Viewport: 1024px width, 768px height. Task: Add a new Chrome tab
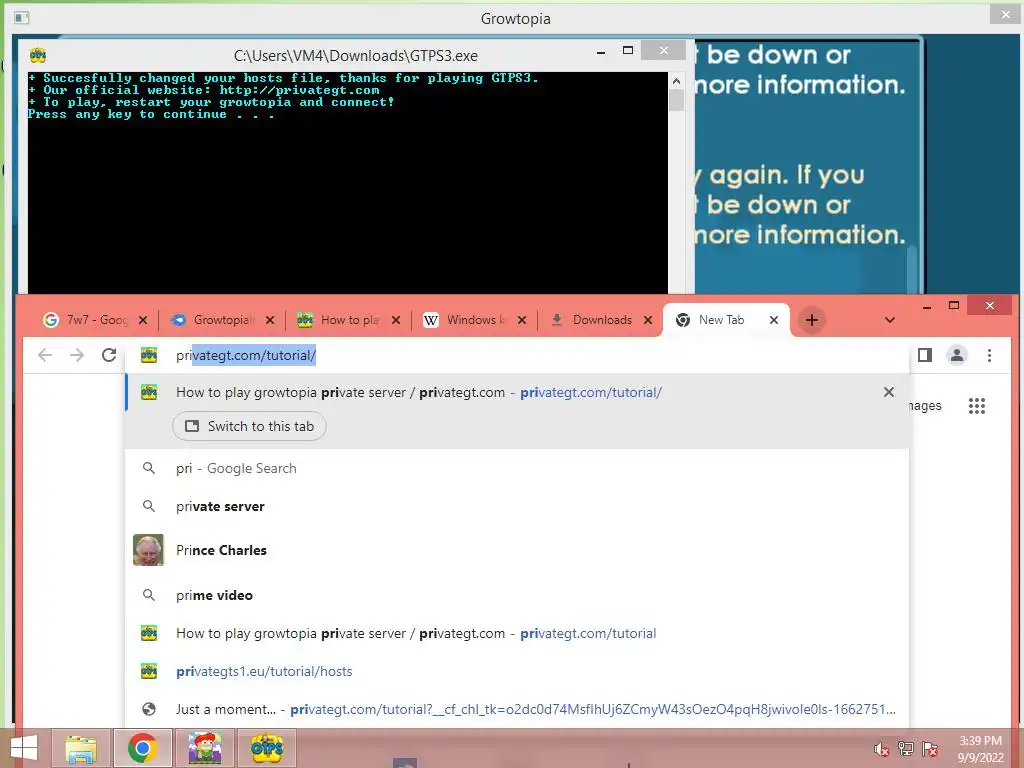pyautogui.click(x=812, y=320)
